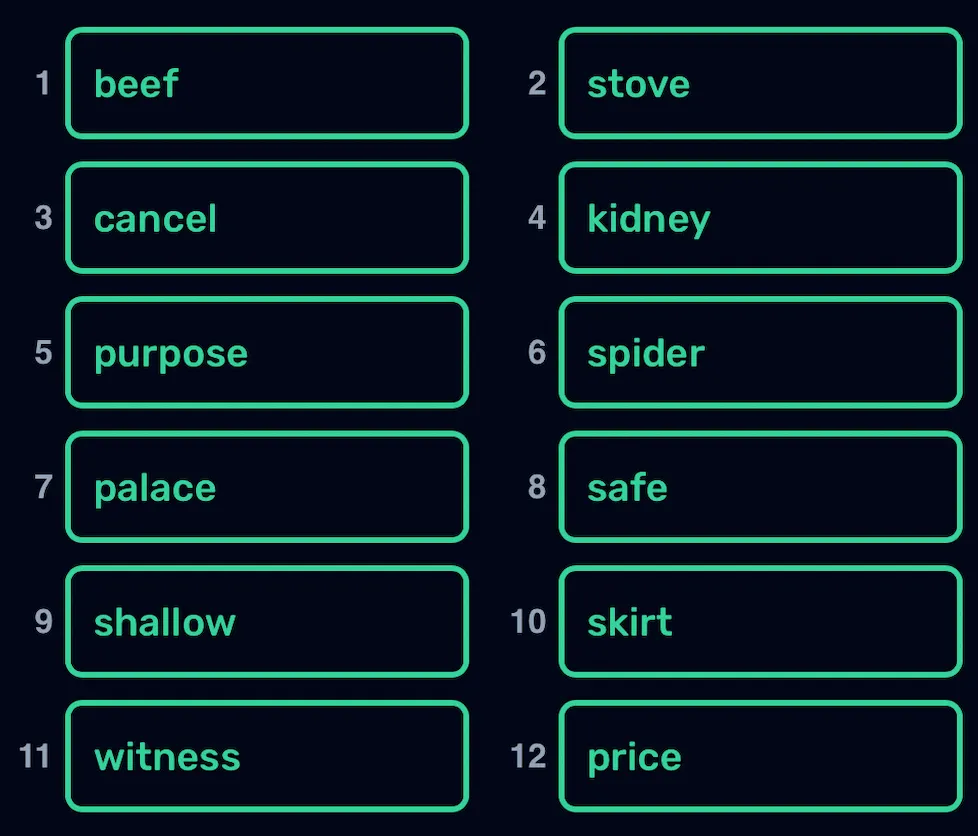This screenshot has width=978, height=836.
Task: Click the 'purpose' word field
Action: (x=267, y=352)
